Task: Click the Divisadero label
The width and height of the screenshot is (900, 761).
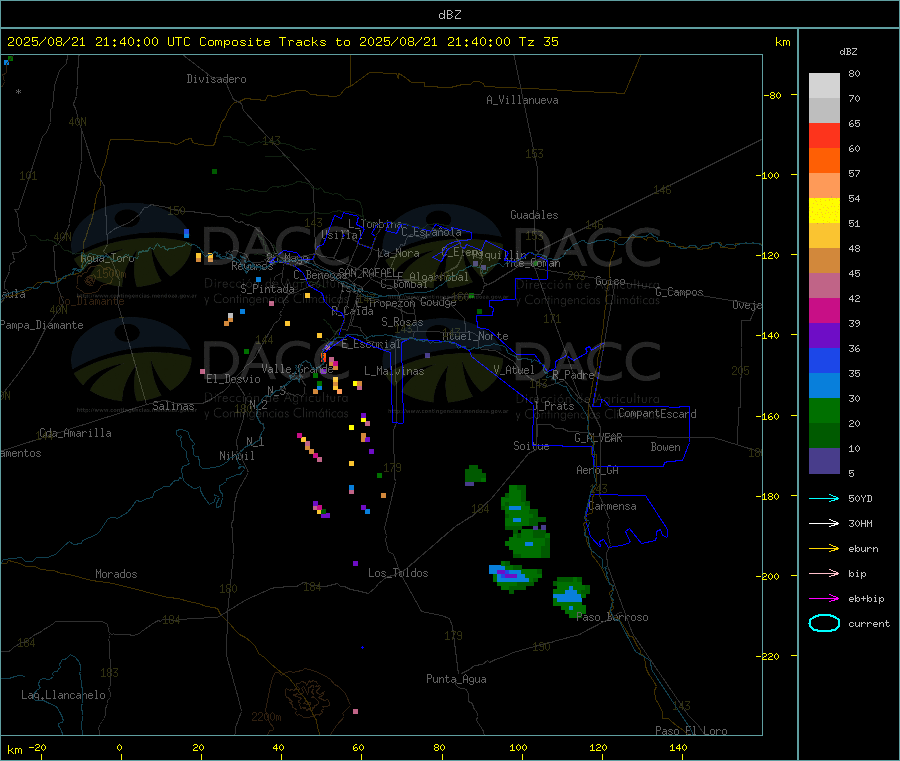Action: (216, 79)
